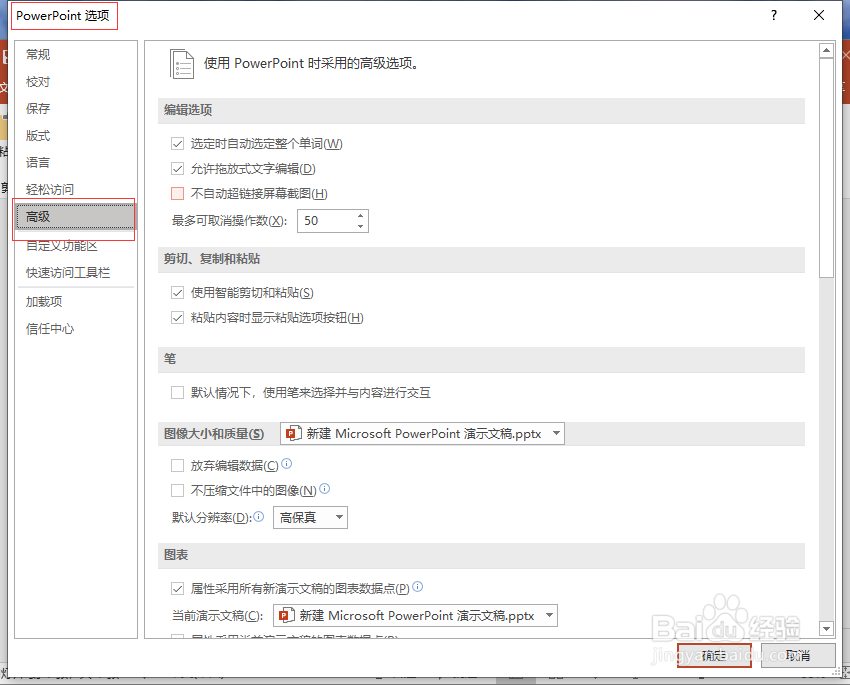
Task: Click the advanced options document icon at top
Action: [x=182, y=63]
